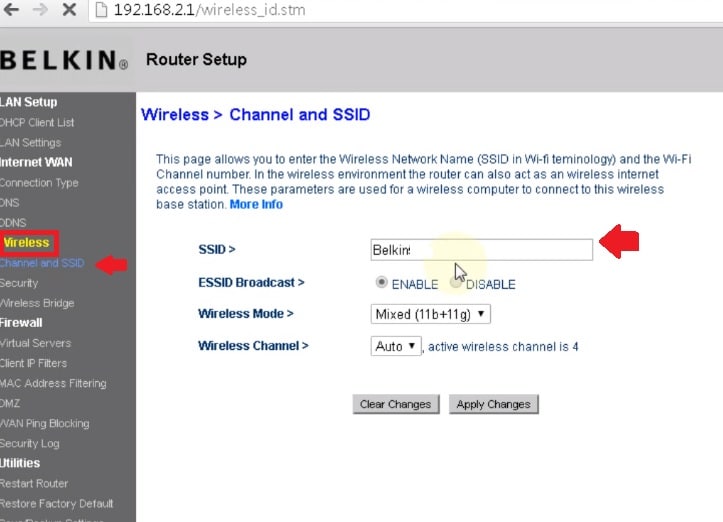Open the Wireless Mode dropdown
Screen dimensions: 723x522
coord(430,314)
